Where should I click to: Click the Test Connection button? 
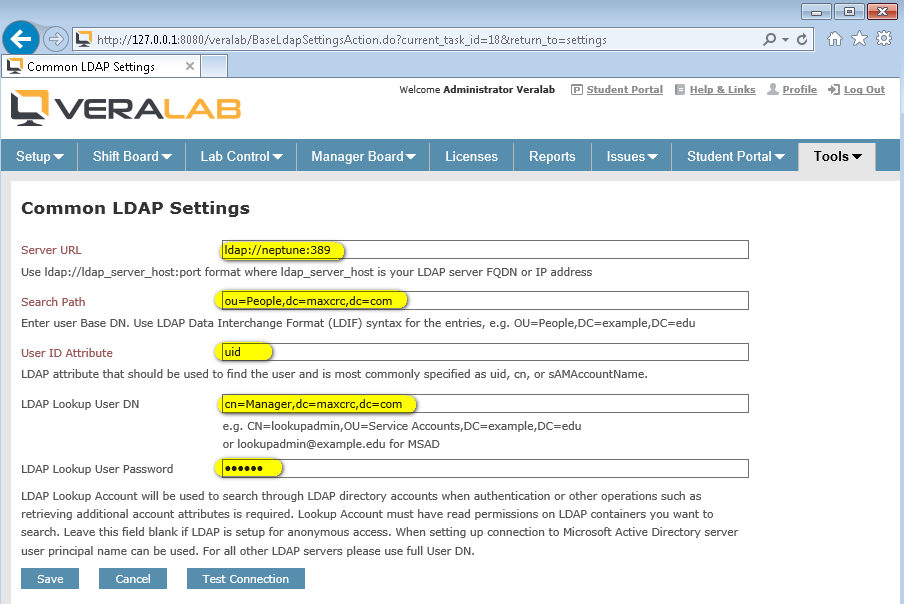coord(246,579)
